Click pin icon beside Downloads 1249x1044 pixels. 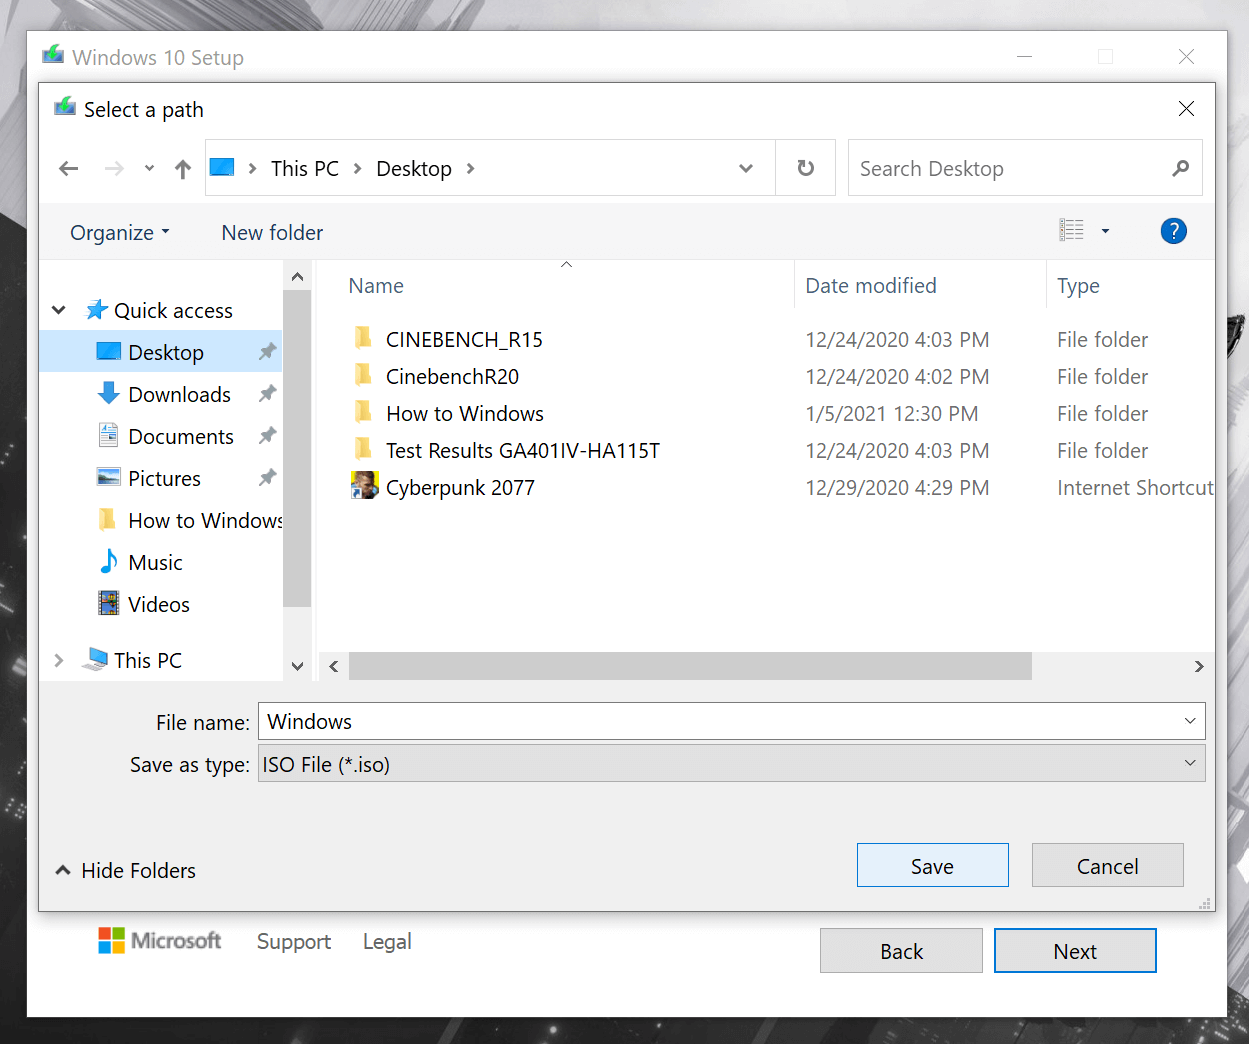click(267, 394)
